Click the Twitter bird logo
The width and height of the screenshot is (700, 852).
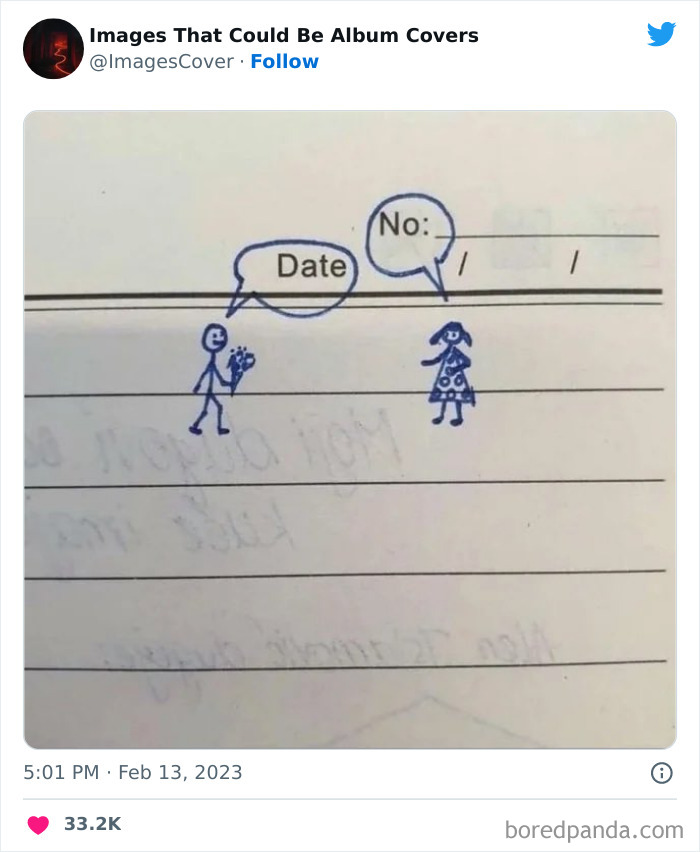point(661,34)
